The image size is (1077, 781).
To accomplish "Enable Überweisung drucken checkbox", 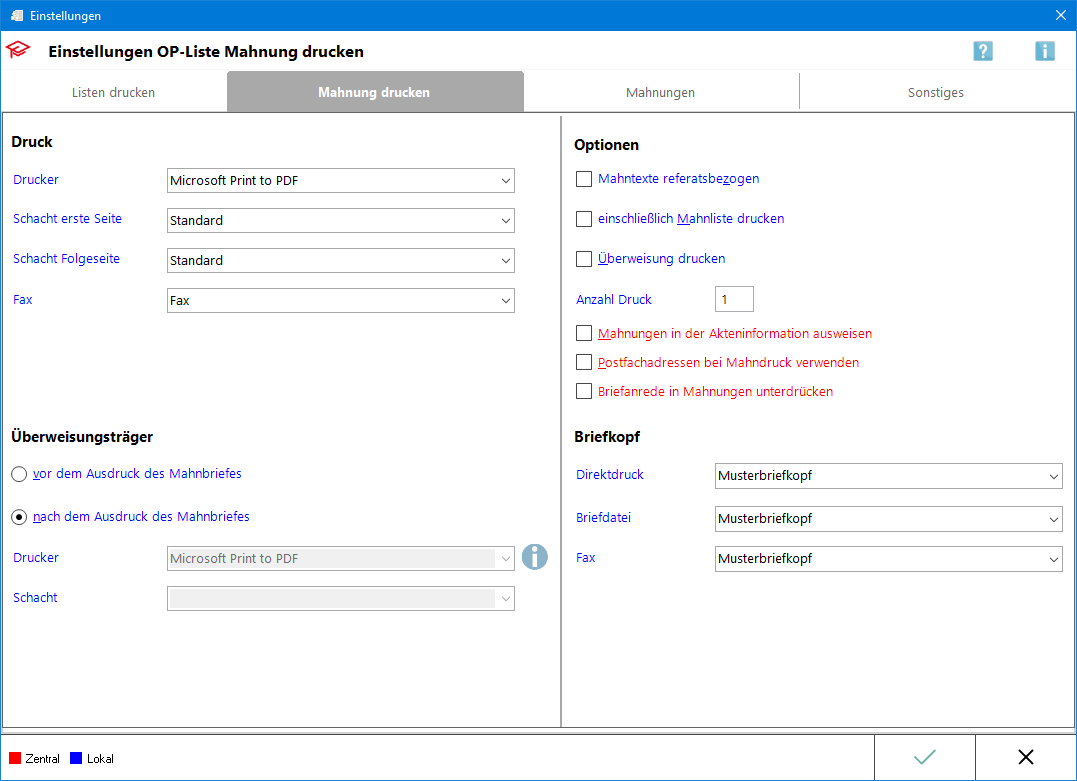I will tap(584, 259).
